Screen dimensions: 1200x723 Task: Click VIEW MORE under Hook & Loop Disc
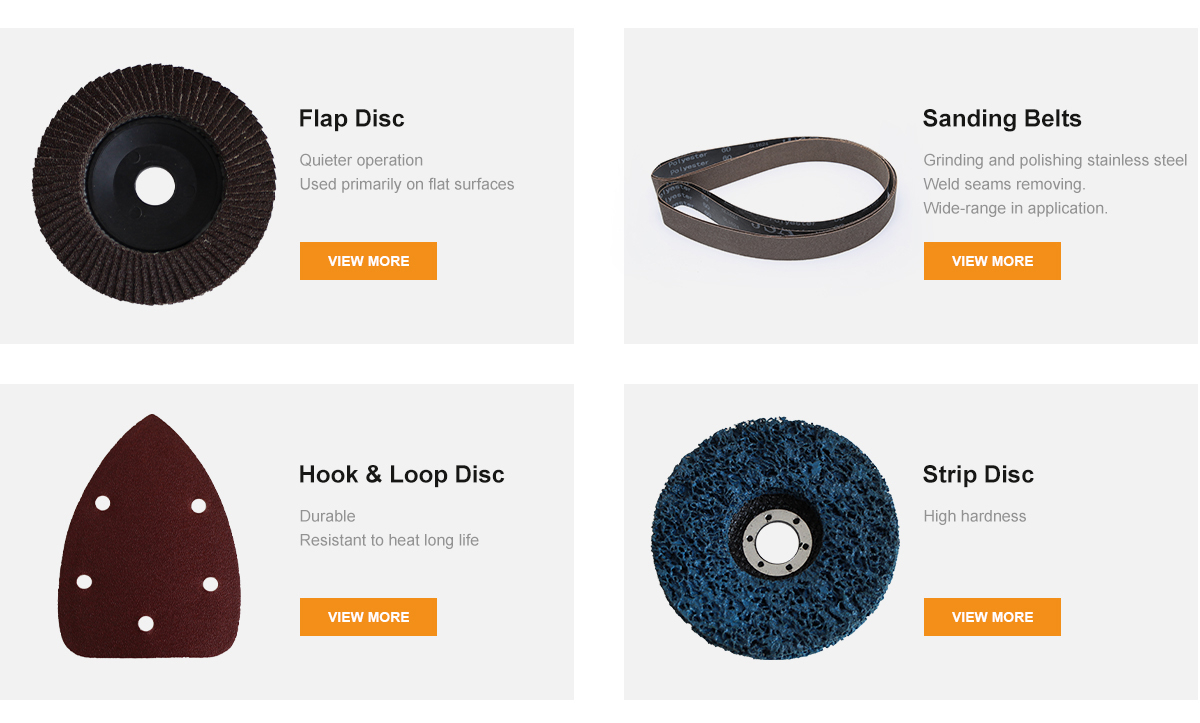pos(368,617)
